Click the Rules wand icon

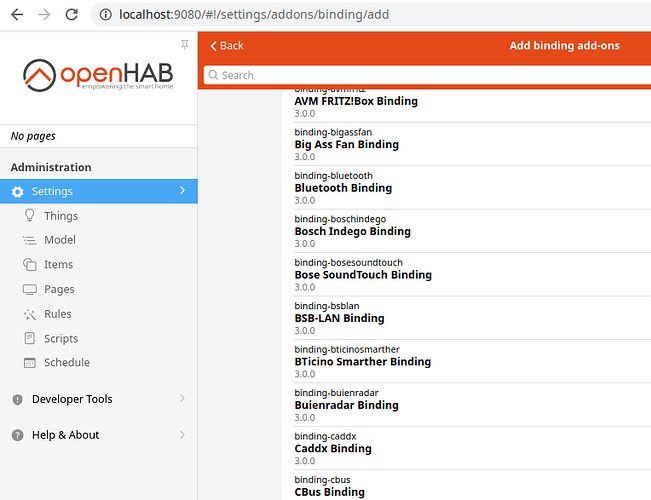tap(29, 314)
